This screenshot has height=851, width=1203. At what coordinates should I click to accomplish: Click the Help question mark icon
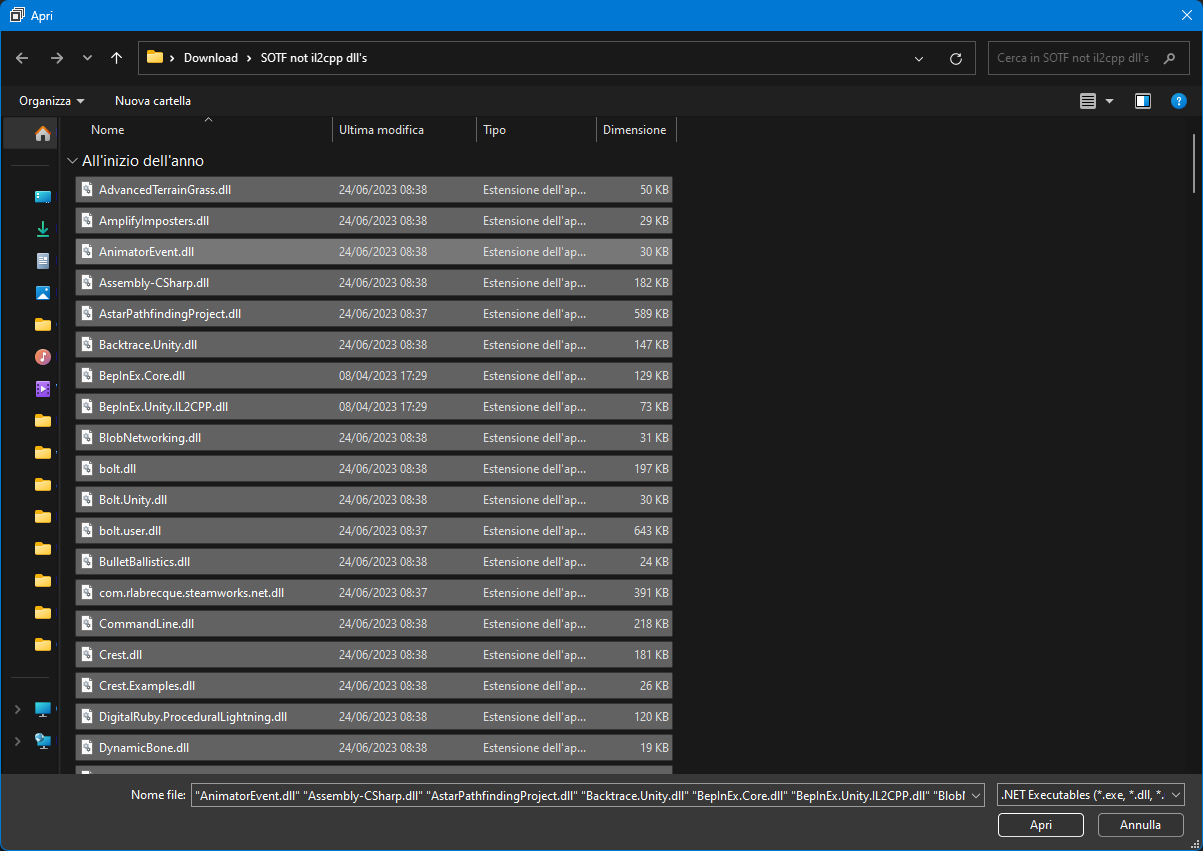[1178, 100]
